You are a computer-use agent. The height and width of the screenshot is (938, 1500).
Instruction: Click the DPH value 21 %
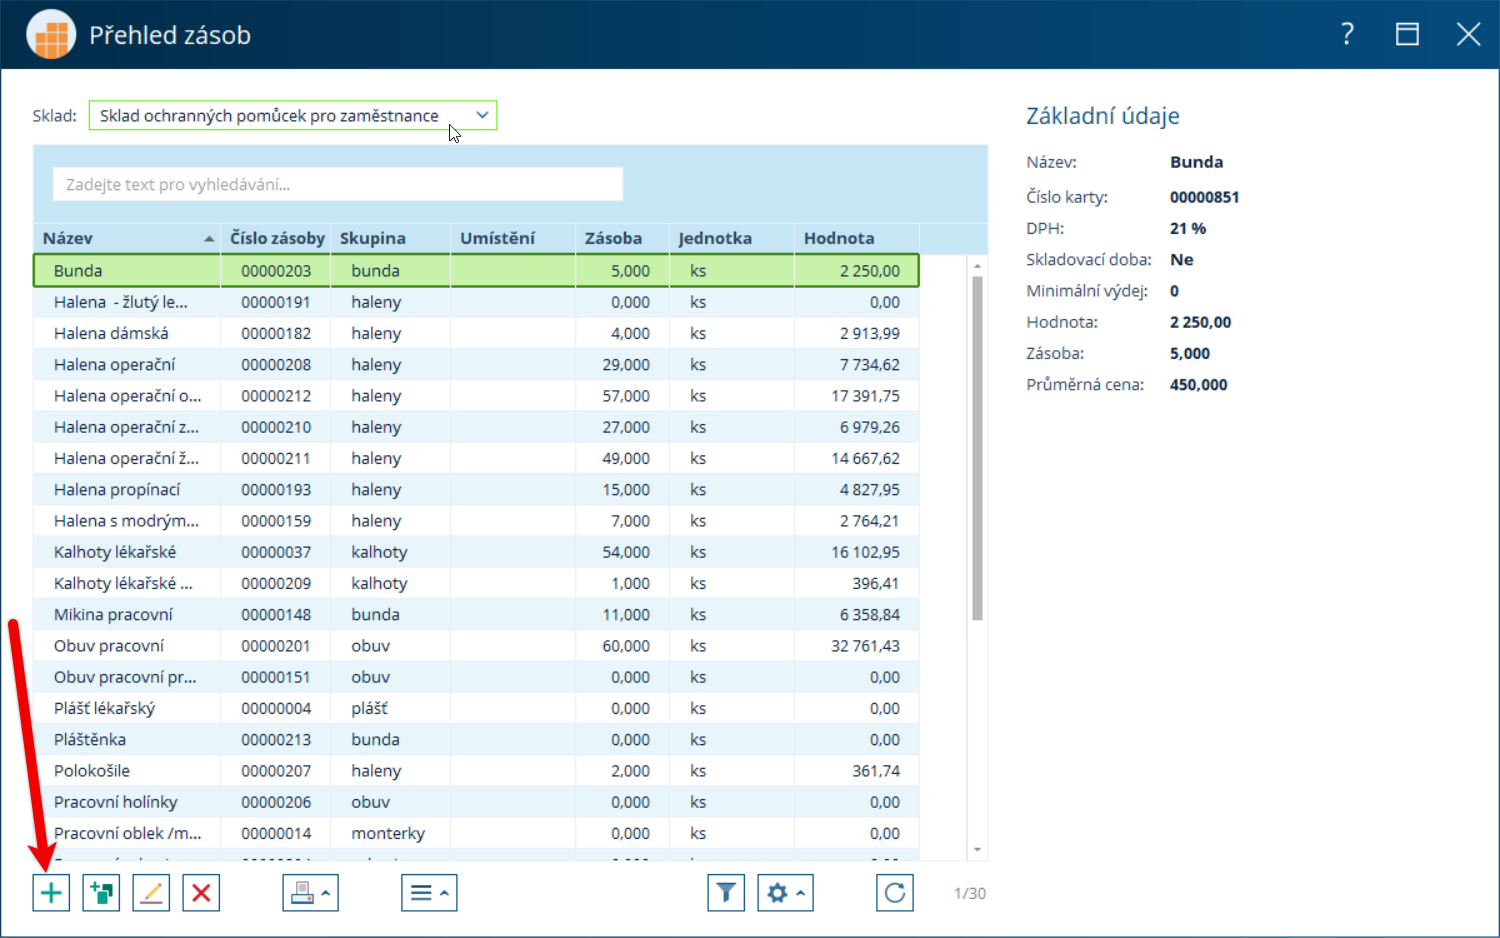(1188, 228)
